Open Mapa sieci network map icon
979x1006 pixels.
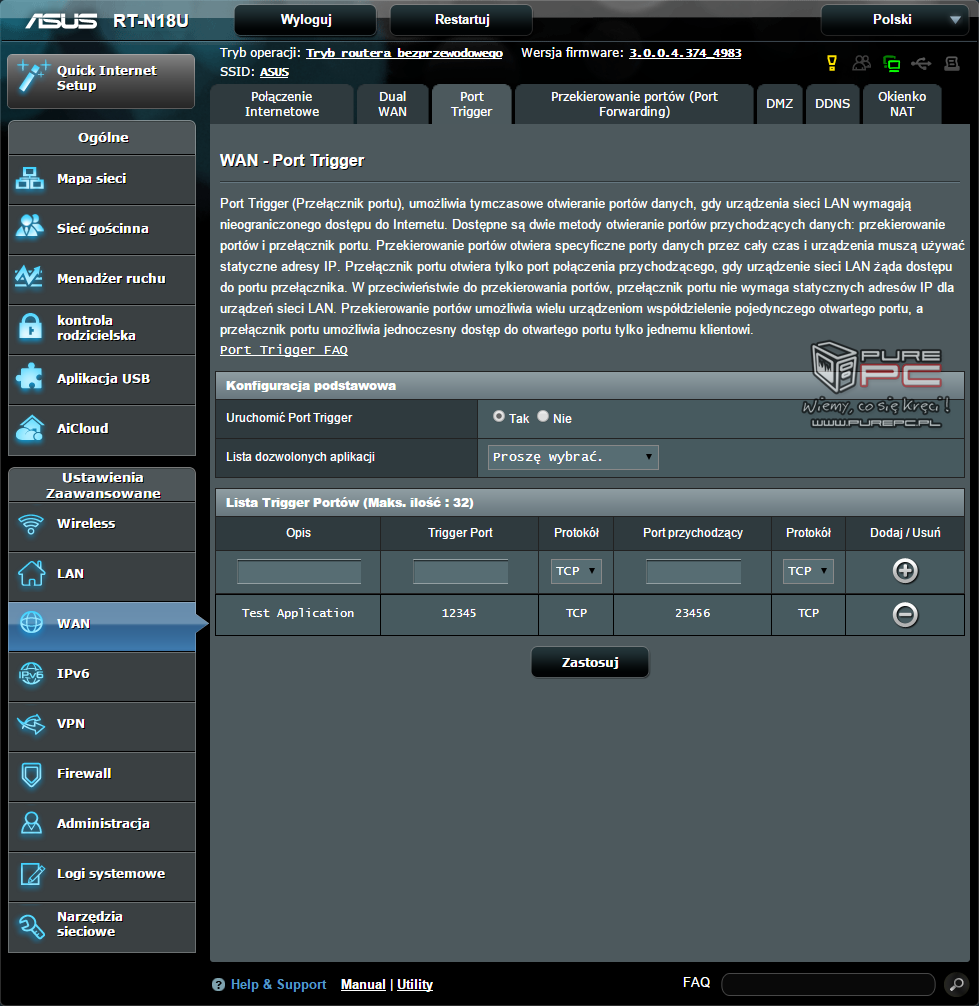click(x=30, y=179)
